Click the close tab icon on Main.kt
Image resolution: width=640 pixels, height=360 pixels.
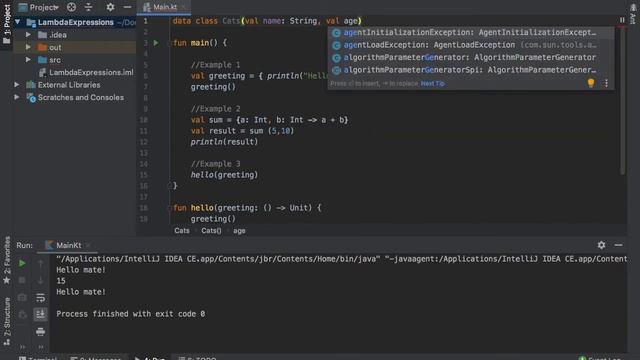184,7
